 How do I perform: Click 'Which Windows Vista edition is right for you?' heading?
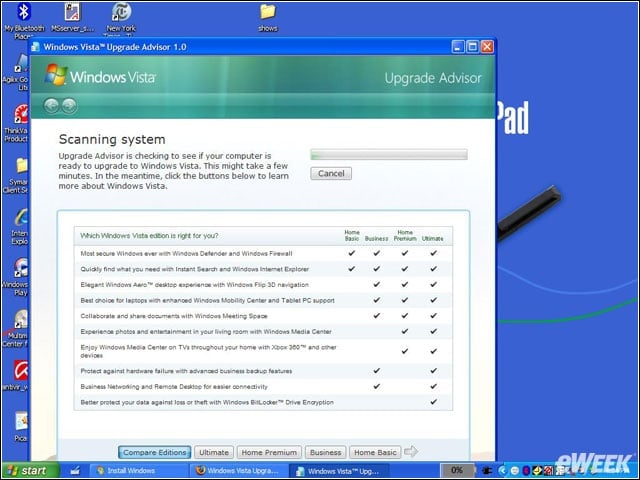coord(149,236)
